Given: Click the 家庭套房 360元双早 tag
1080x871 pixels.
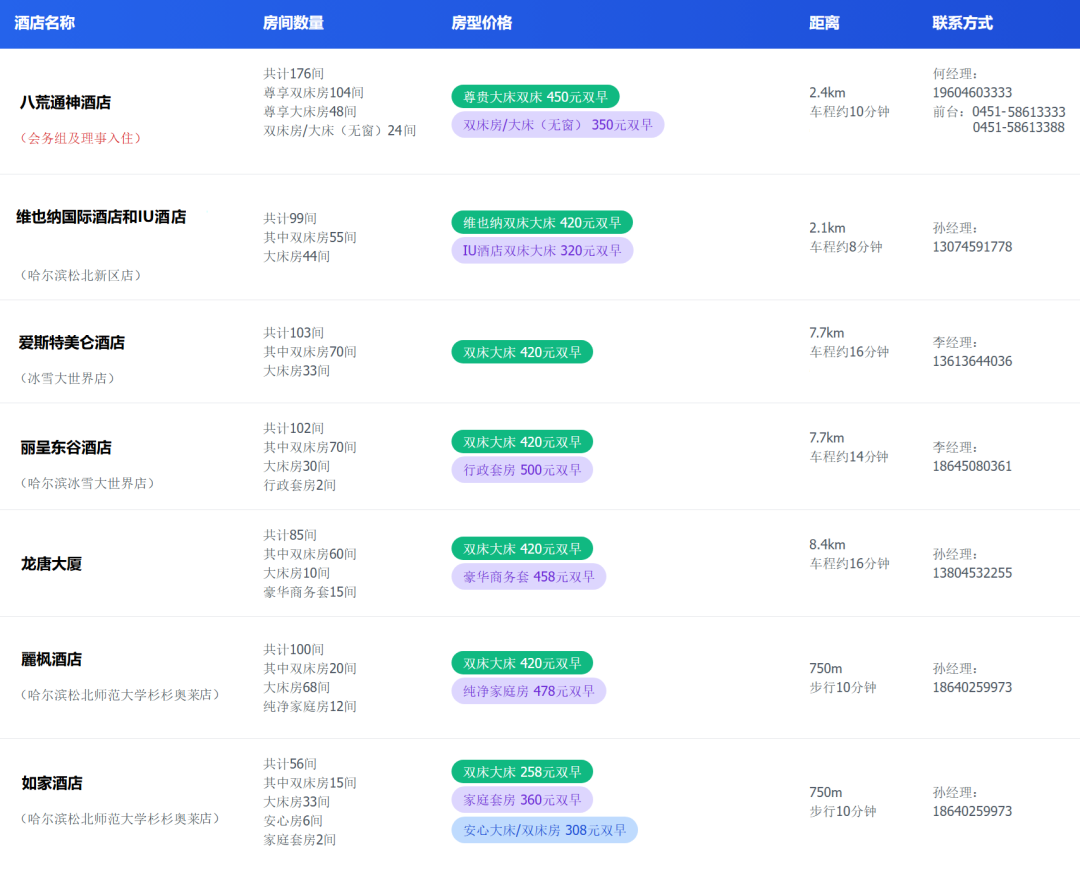Looking at the screenshot, I should tap(522, 799).
